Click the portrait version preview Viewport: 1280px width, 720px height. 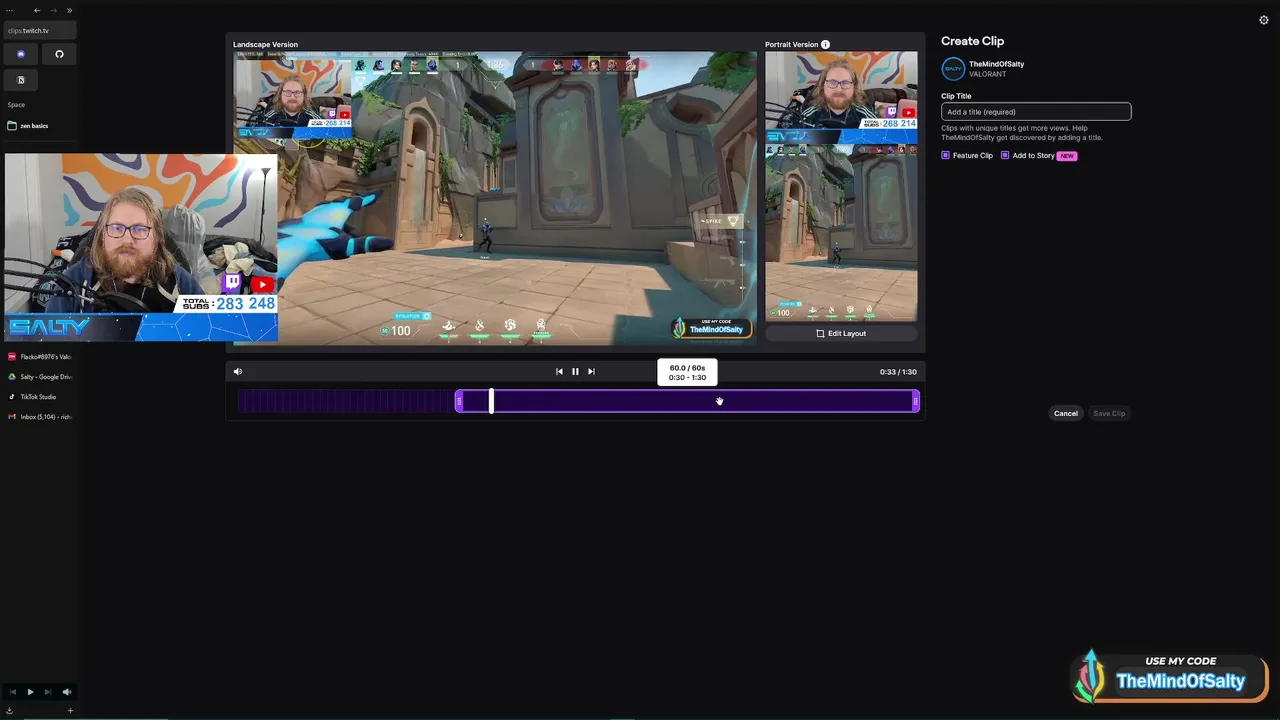tap(841, 187)
